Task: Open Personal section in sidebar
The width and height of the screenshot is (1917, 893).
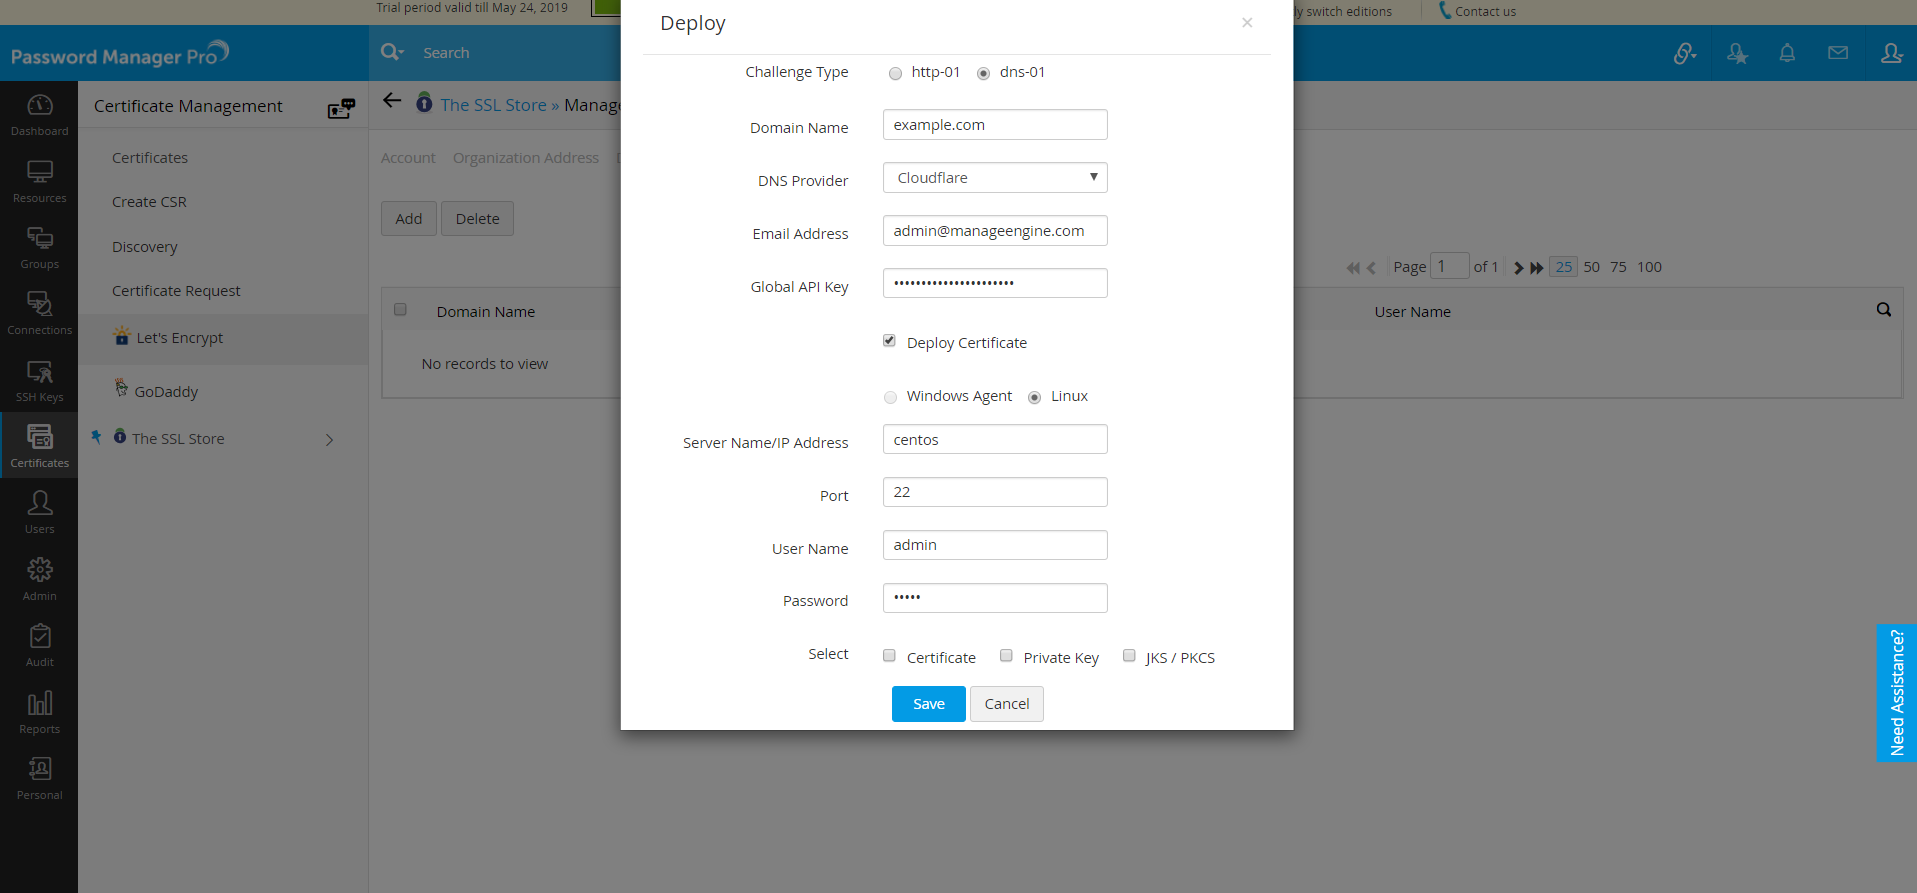Action: 39,779
